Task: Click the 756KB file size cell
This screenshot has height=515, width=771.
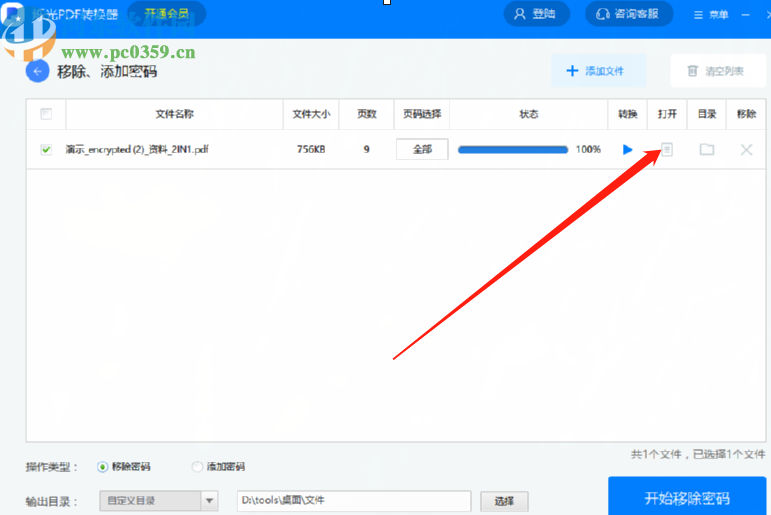Action: 311,149
